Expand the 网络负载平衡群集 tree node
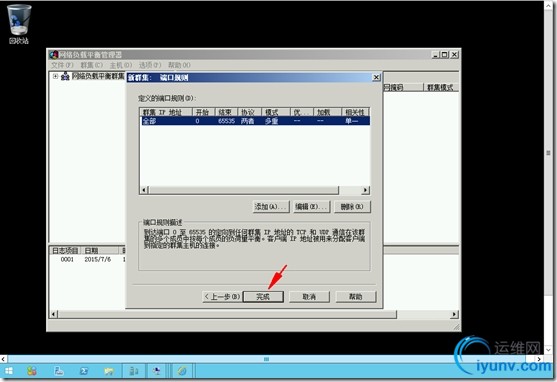The height and width of the screenshot is (382, 557). 55,76
